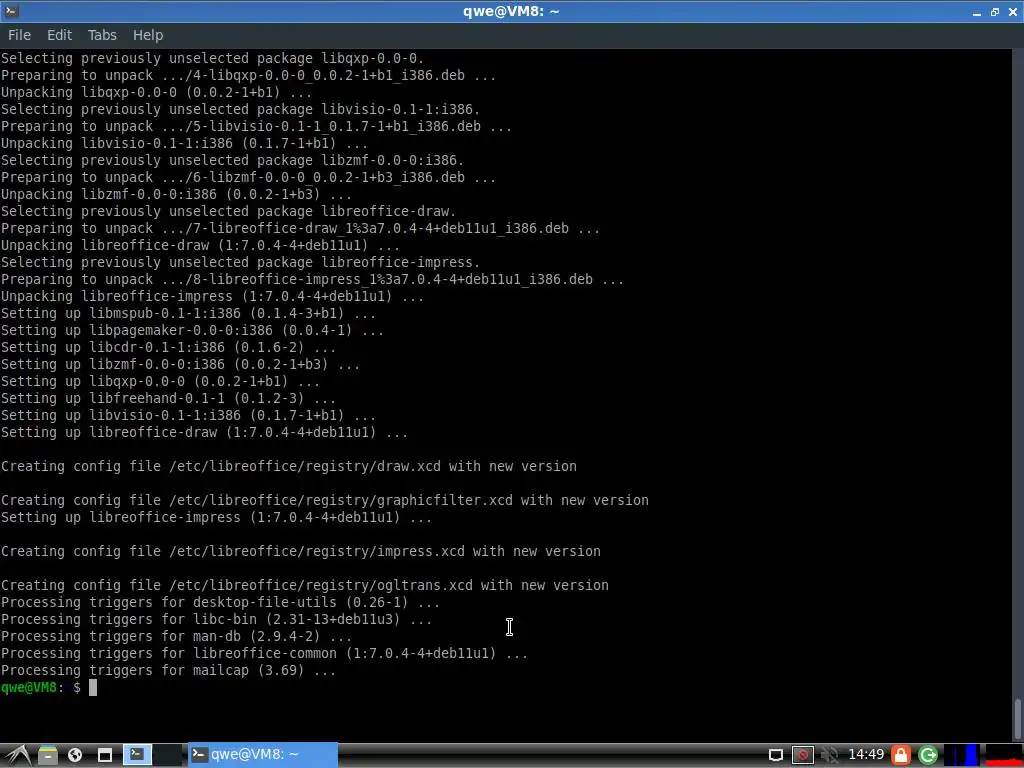Click the line 'Processing triggers for mailcap (3.69)'
The width and height of the screenshot is (1024, 768).
point(168,671)
